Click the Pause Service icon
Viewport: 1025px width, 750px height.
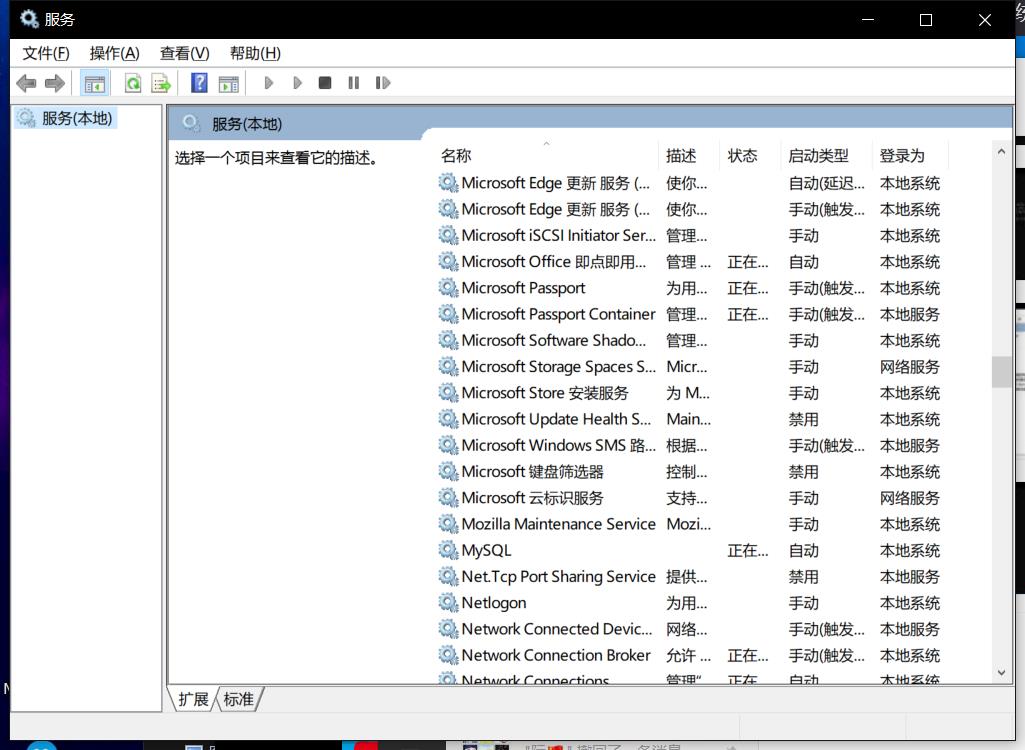tap(354, 83)
